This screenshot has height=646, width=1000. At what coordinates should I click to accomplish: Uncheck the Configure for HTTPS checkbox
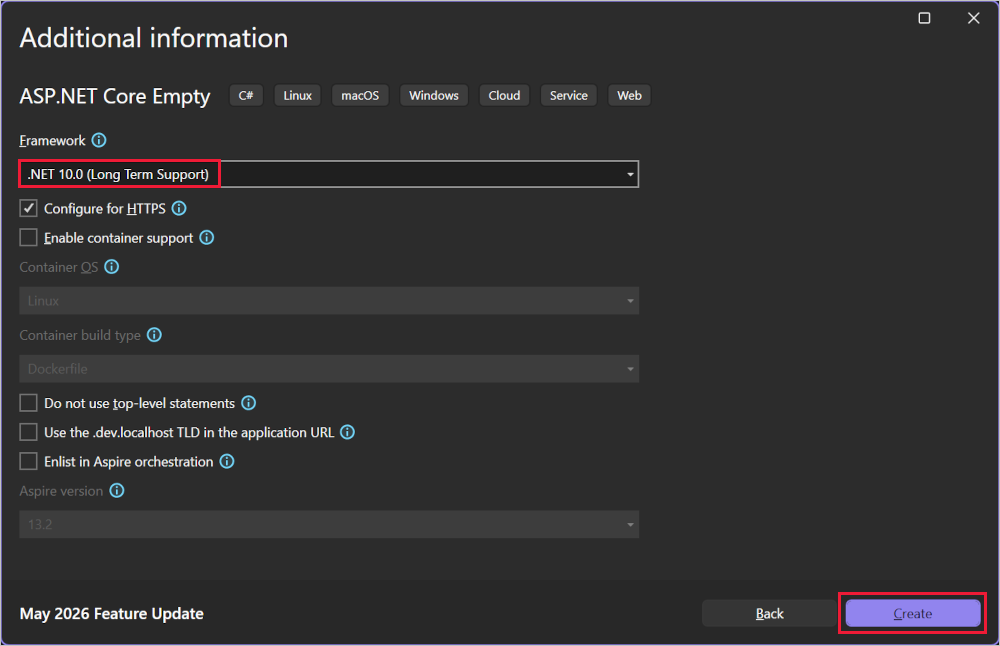point(28,208)
